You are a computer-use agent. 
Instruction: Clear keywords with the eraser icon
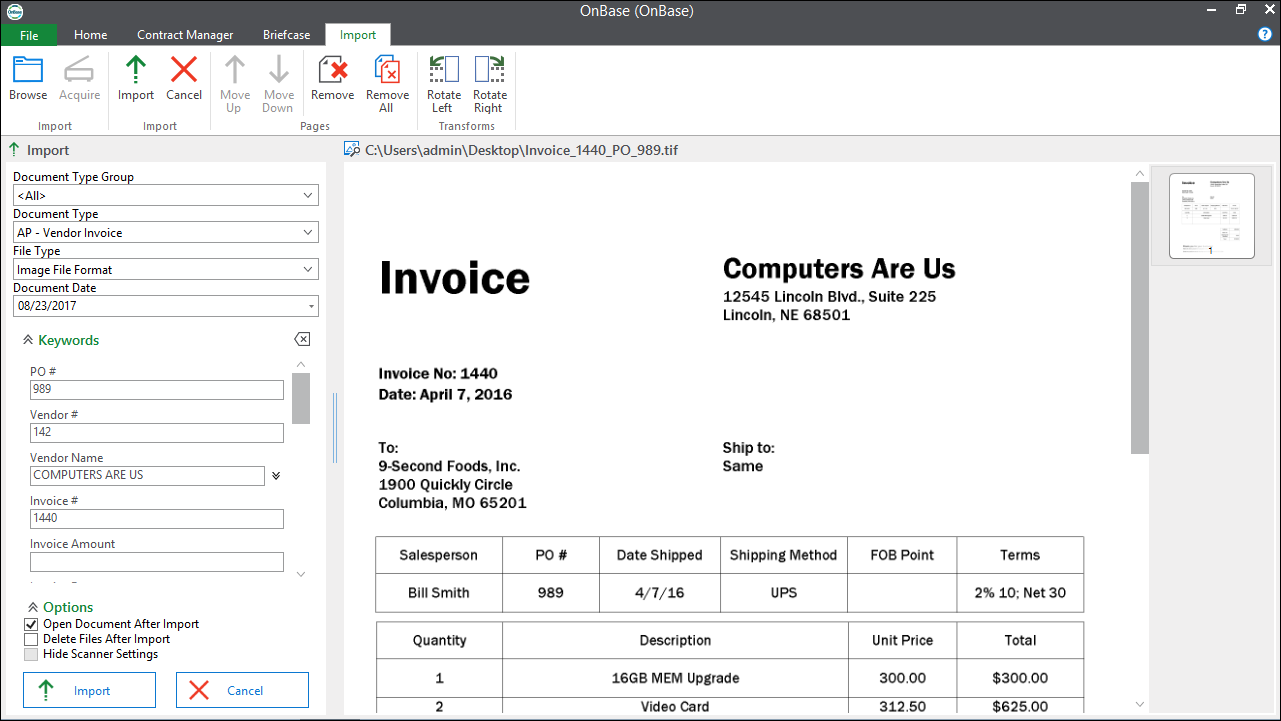click(303, 339)
